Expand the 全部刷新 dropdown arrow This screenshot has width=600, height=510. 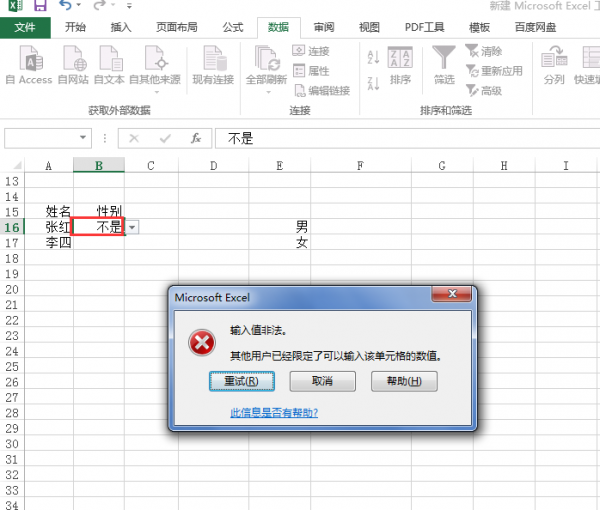click(x=268, y=92)
